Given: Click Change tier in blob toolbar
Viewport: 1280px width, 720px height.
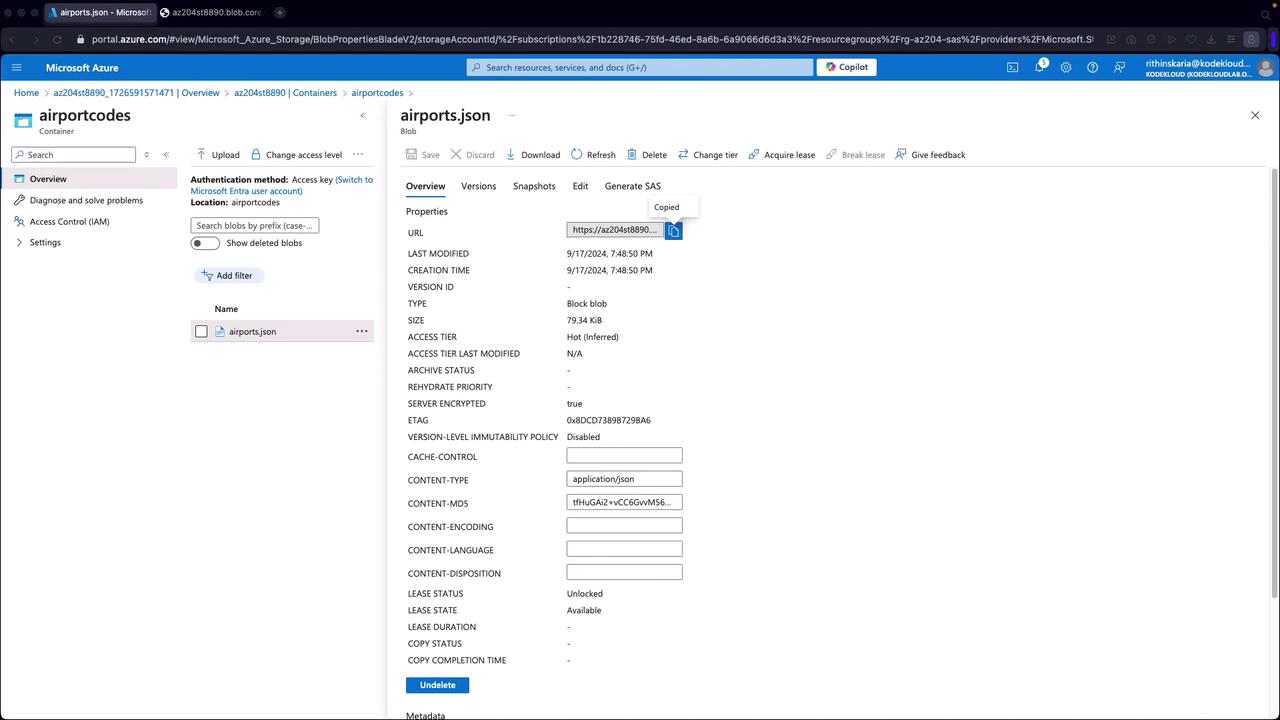Looking at the screenshot, I should [x=707, y=155].
